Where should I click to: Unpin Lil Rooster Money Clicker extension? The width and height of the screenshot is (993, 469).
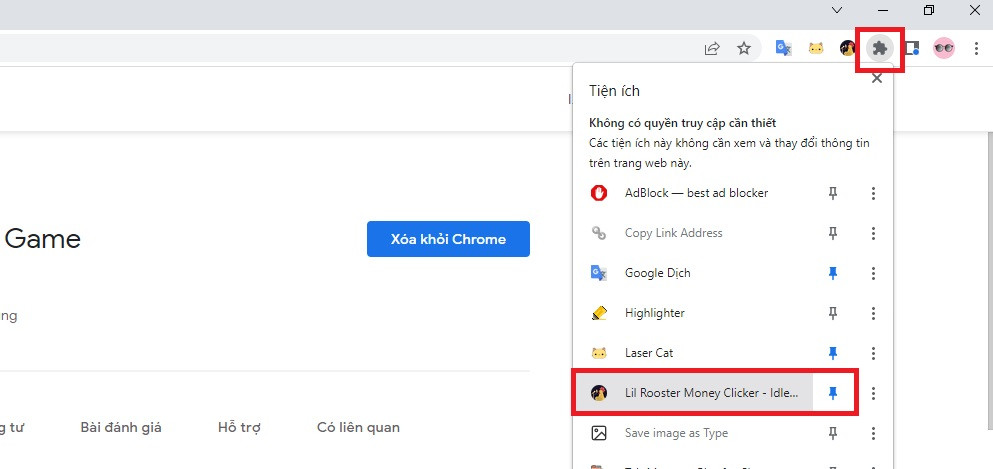pyautogui.click(x=833, y=393)
